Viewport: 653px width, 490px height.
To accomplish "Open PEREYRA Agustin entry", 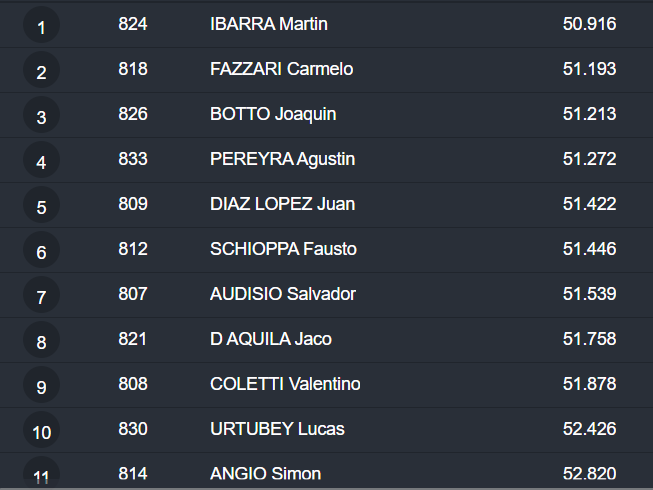I will [282, 159].
